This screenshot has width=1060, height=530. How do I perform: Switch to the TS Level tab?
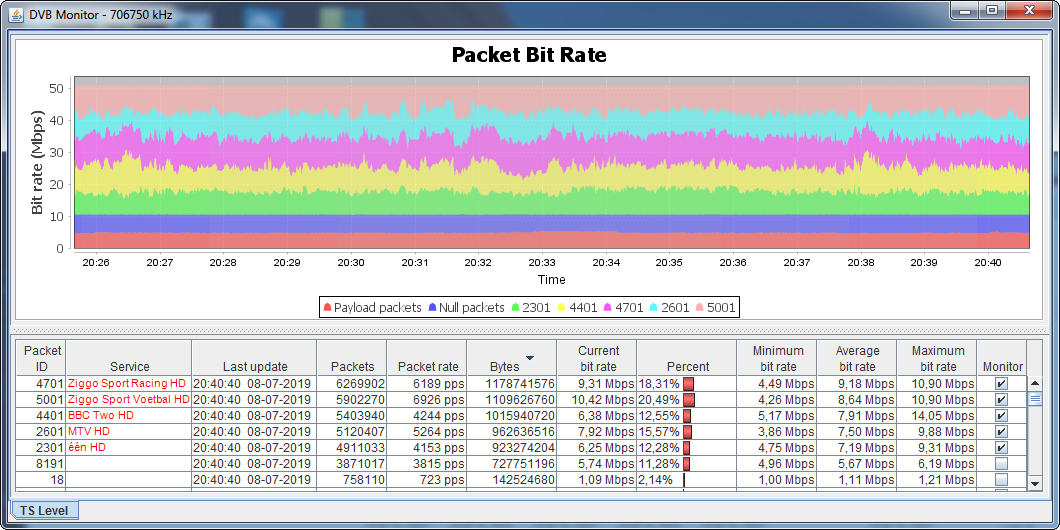pos(44,511)
